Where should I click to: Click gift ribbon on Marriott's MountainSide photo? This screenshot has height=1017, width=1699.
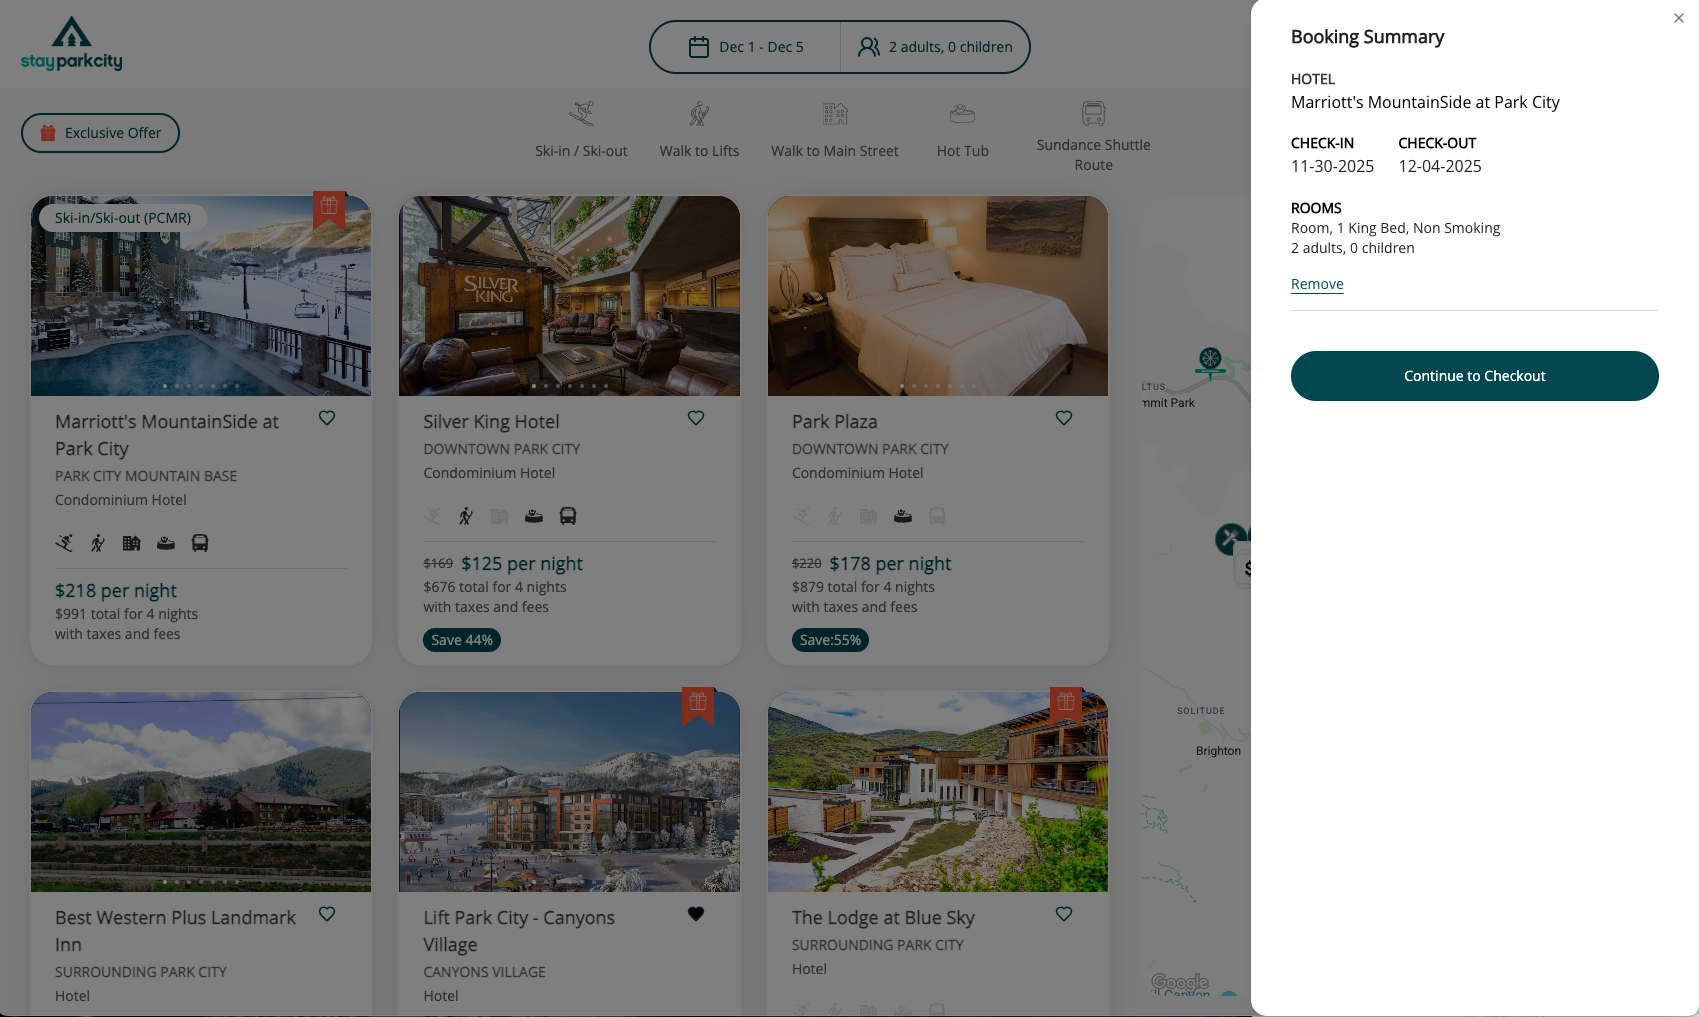tap(329, 208)
